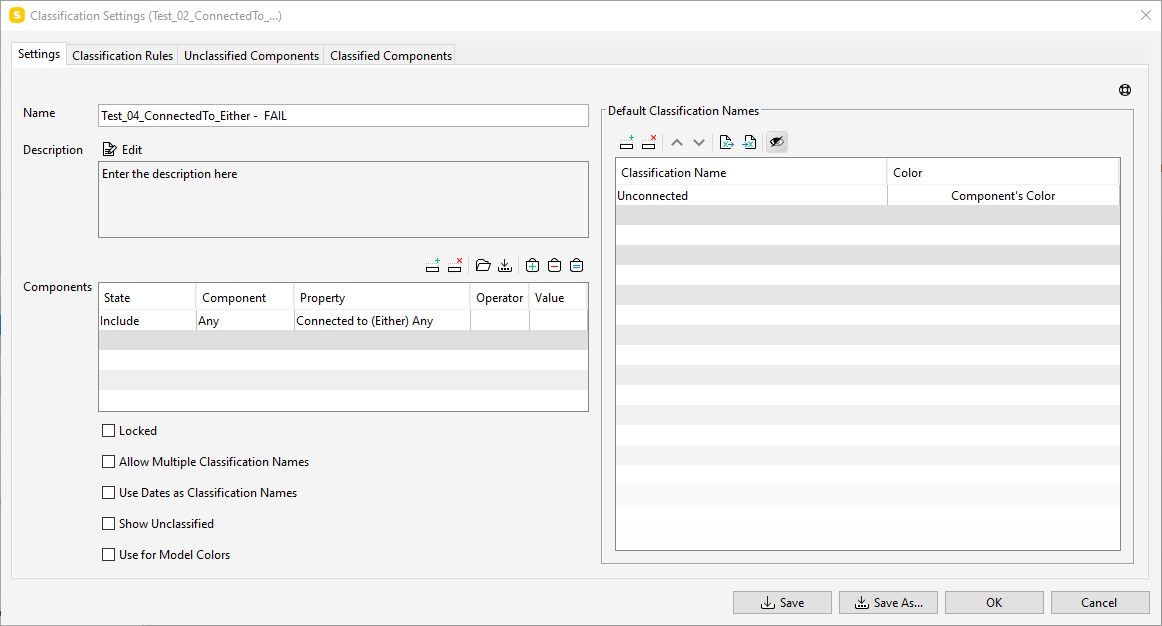1162x626 pixels.
Task: Confirm with the OK button
Action: pyautogui.click(x=995, y=602)
